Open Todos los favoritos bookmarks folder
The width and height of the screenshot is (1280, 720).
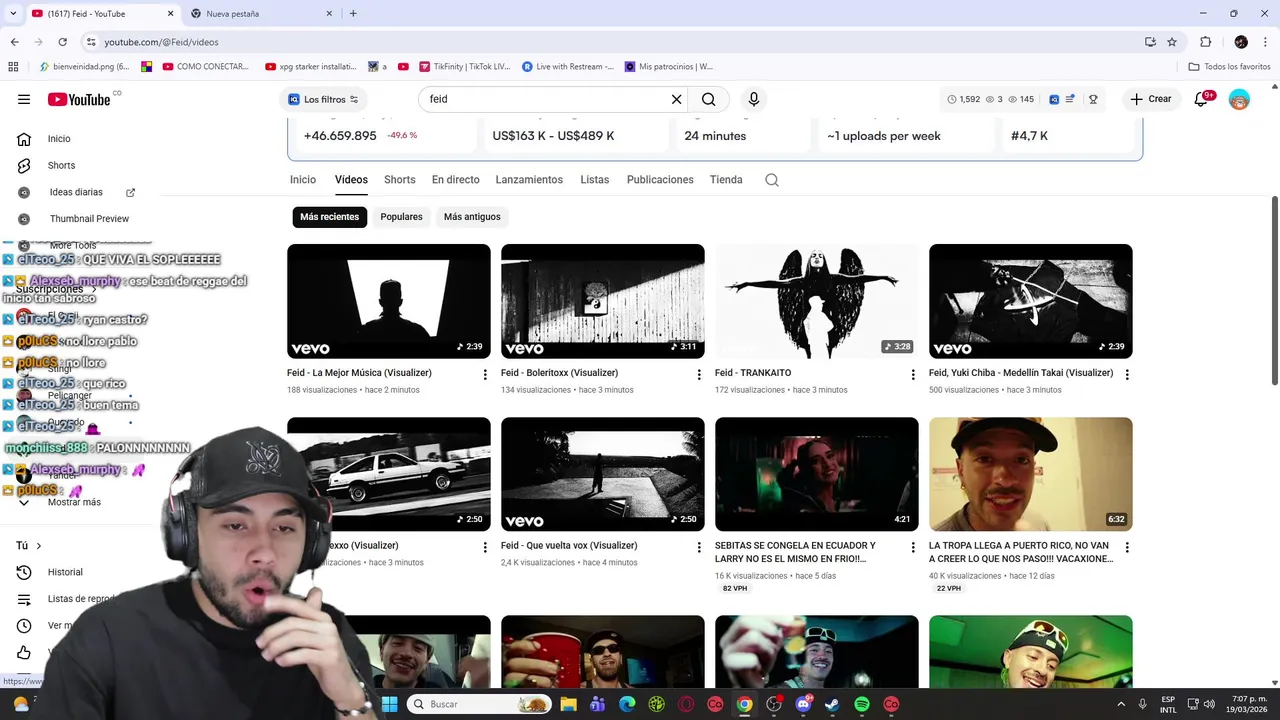tap(1229, 67)
